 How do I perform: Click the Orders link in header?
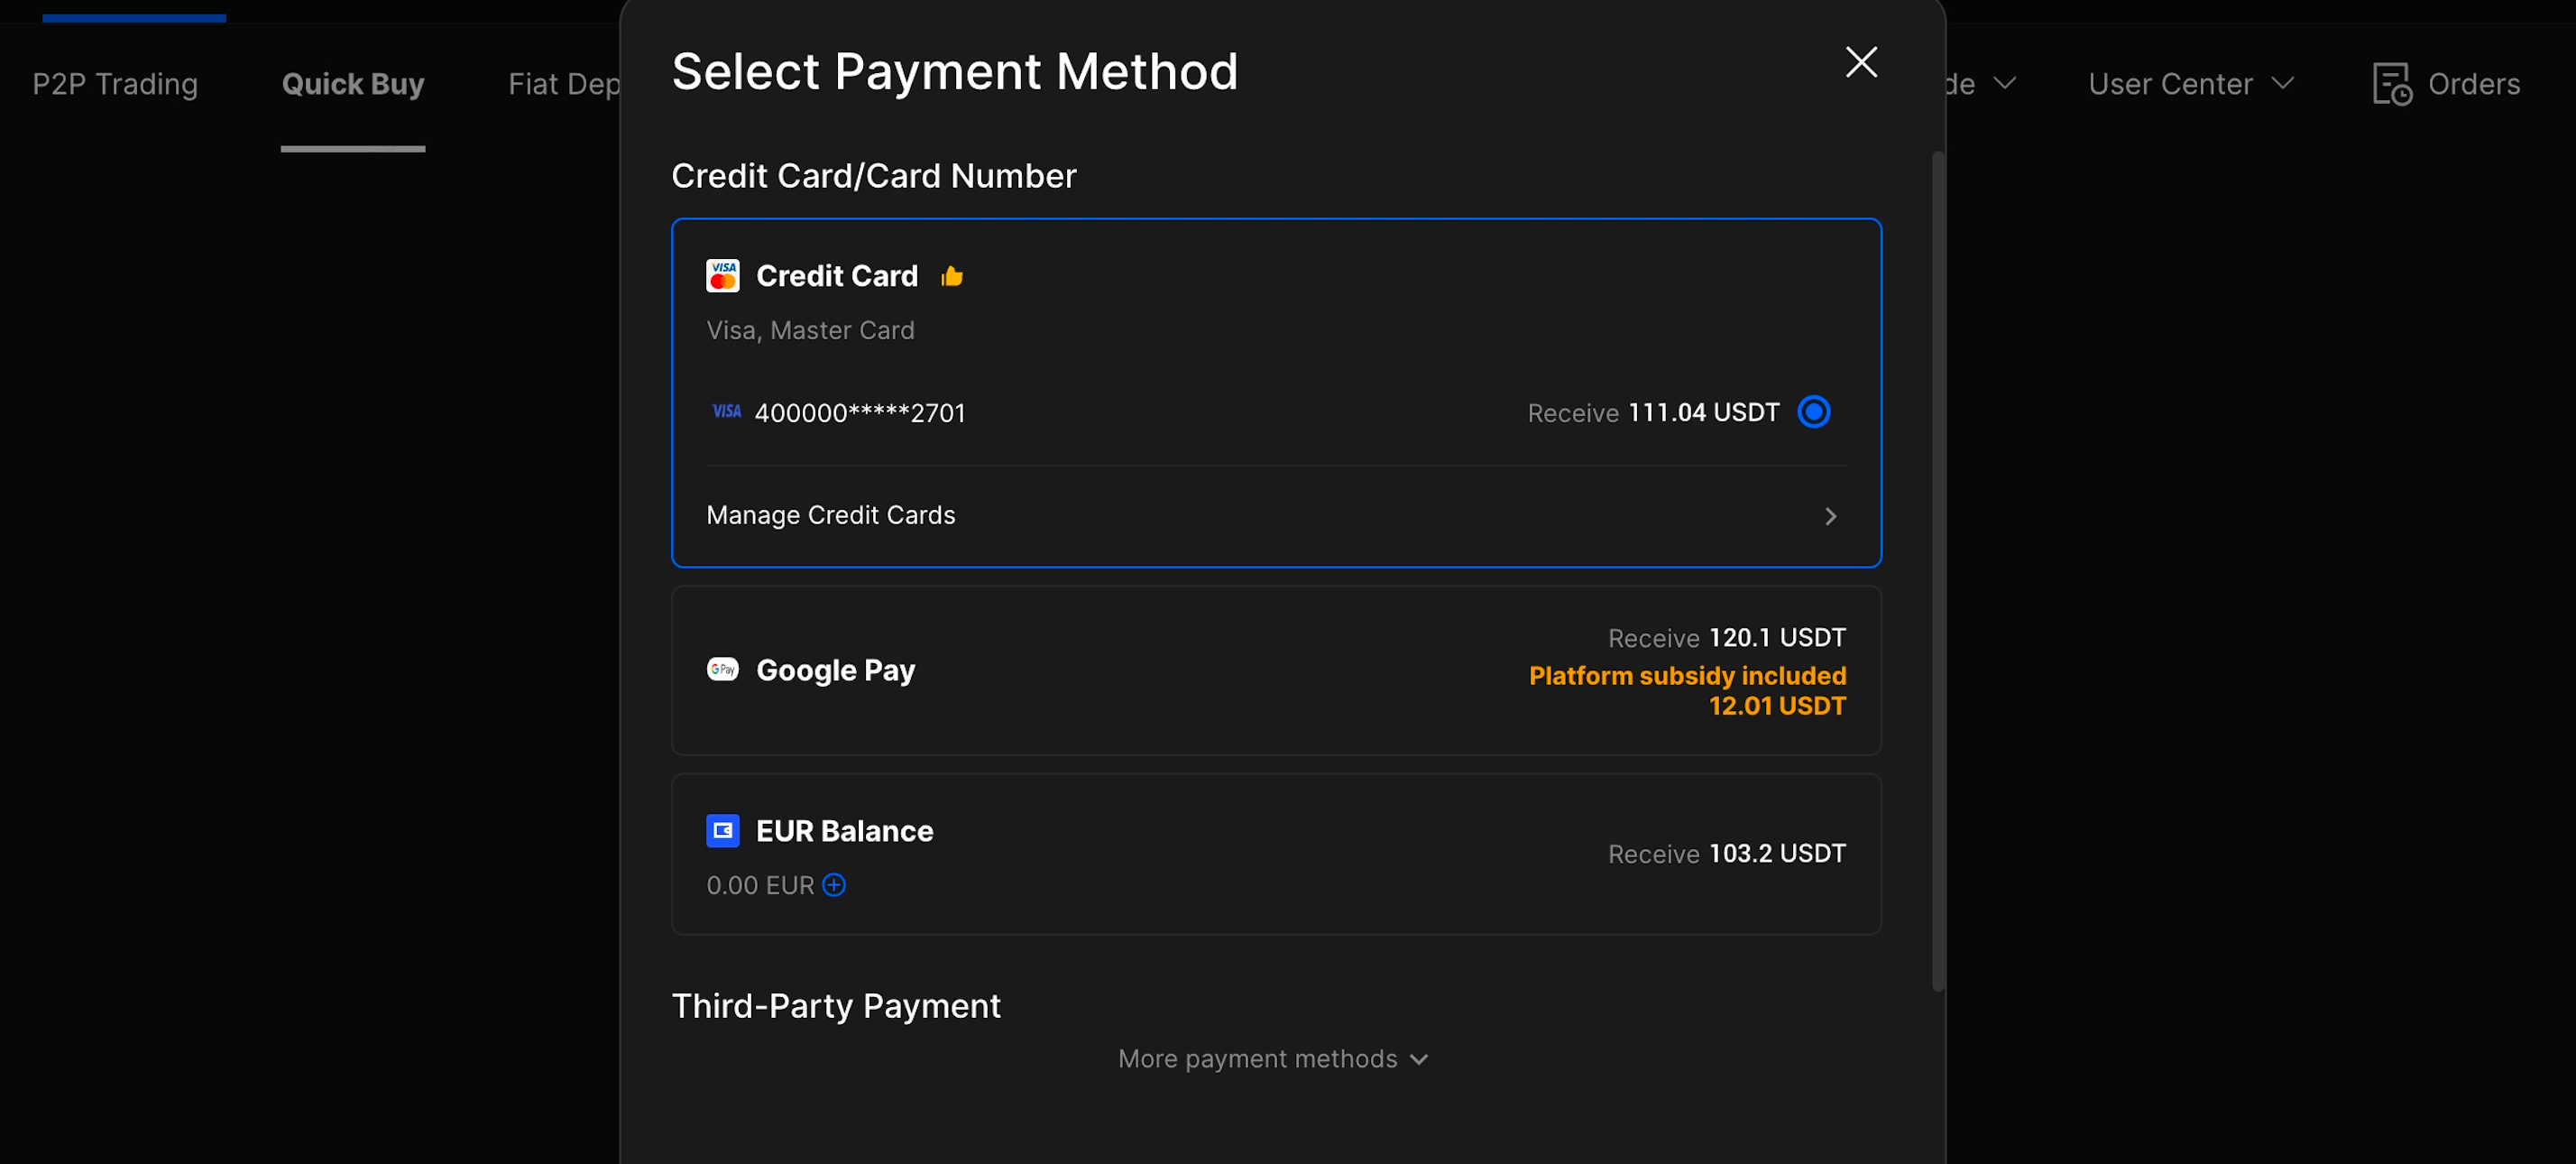2474,84
